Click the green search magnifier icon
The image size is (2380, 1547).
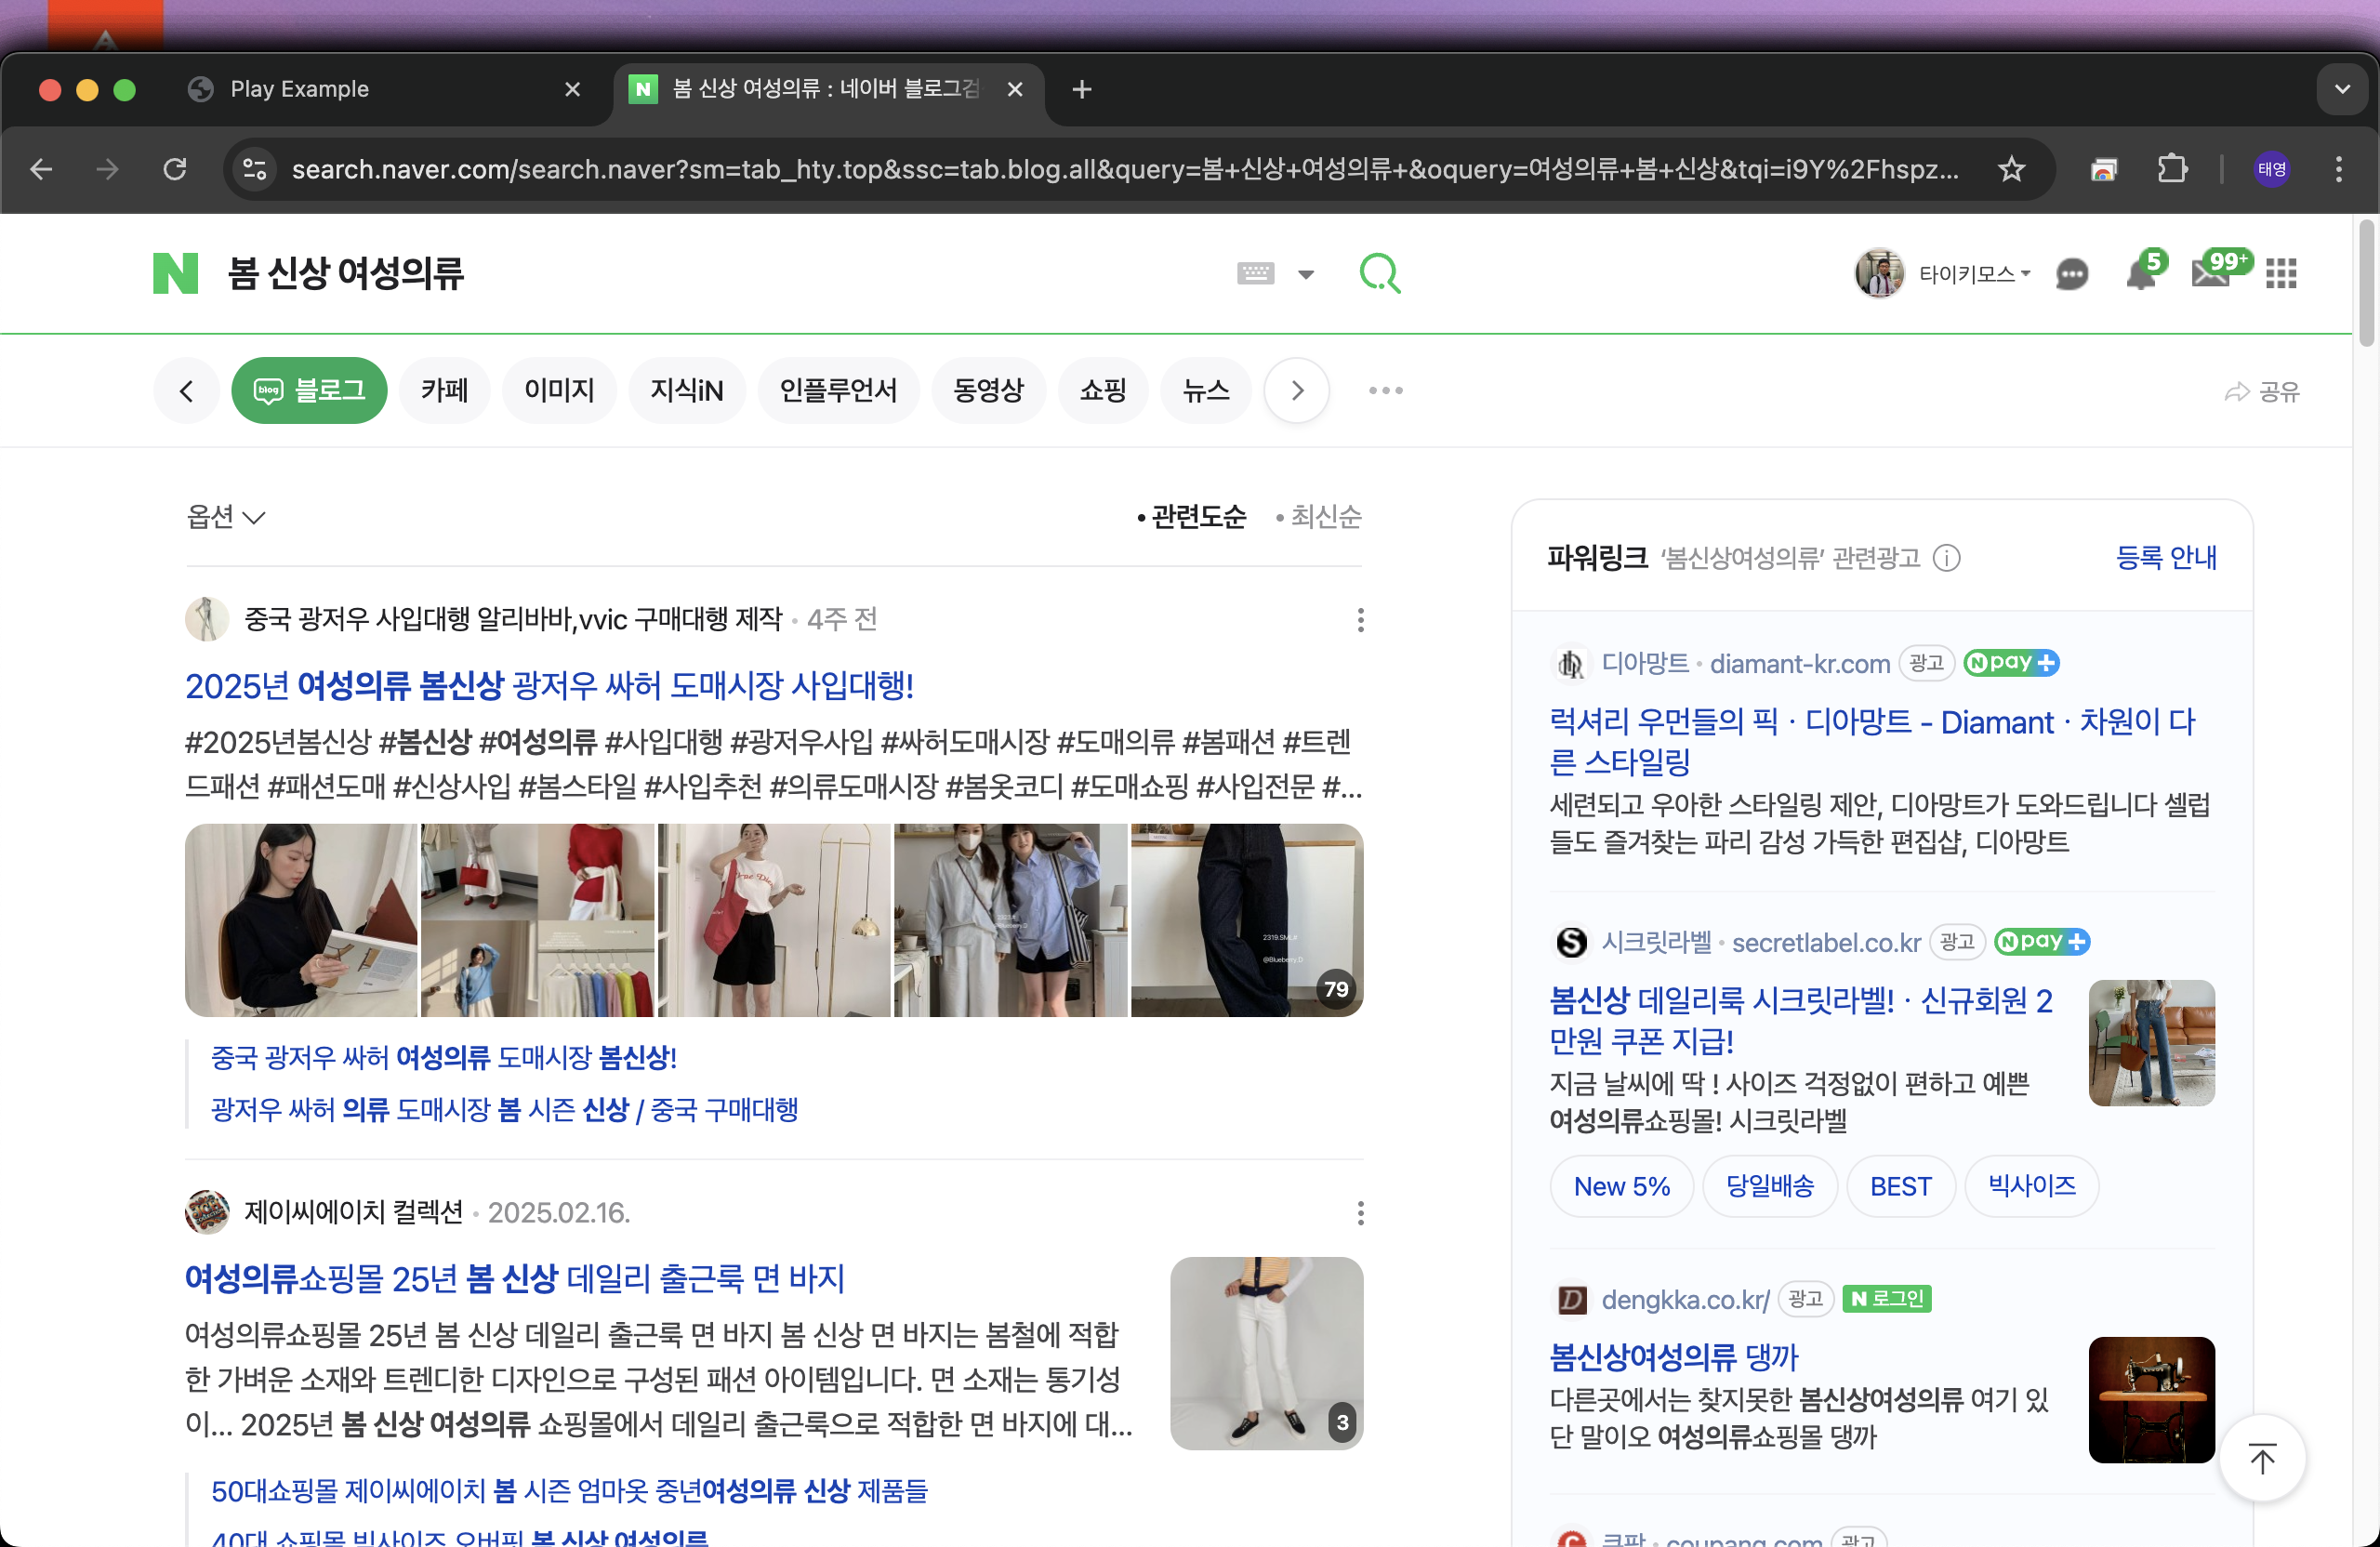(1380, 273)
